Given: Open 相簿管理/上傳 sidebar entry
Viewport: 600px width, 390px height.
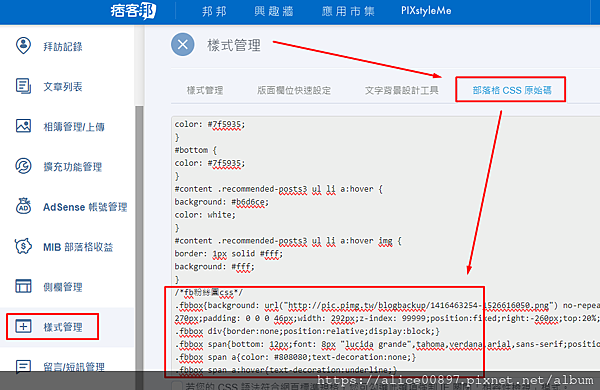Looking at the screenshot, I should [73, 127].
